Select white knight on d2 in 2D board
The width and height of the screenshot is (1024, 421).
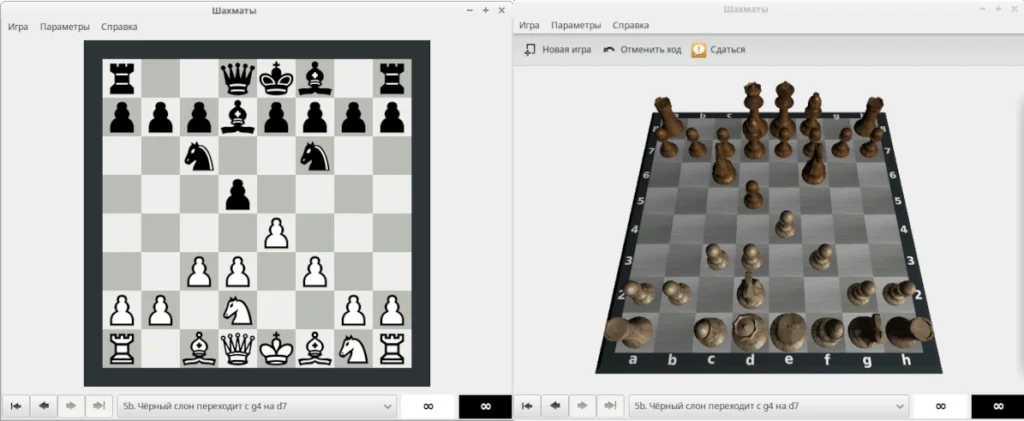click(x=238, y=310)
